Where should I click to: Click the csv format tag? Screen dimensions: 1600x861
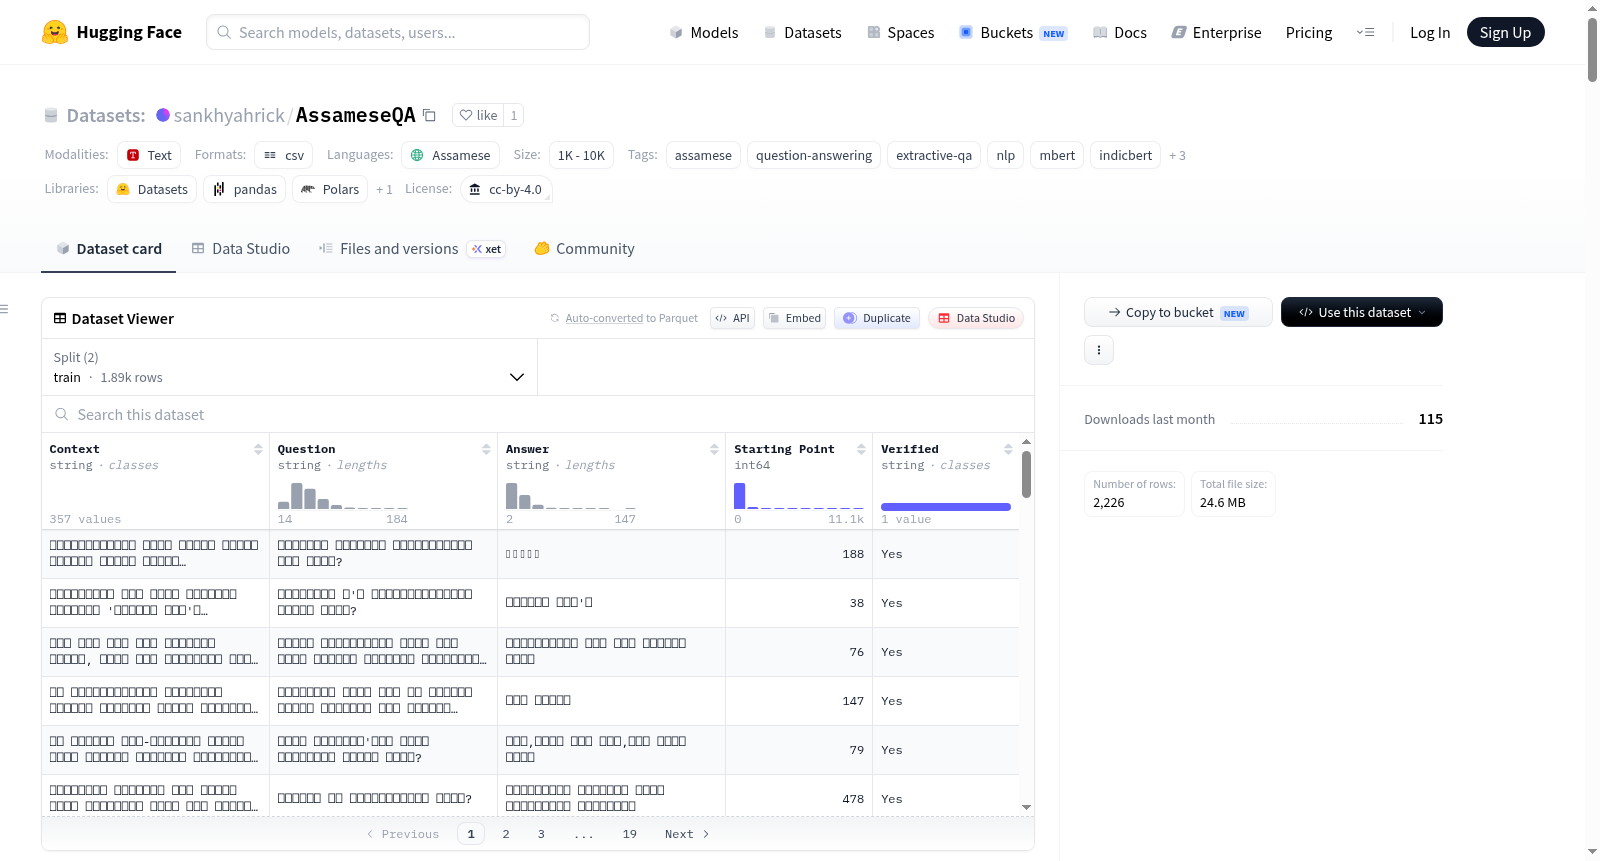click(284, 155)
